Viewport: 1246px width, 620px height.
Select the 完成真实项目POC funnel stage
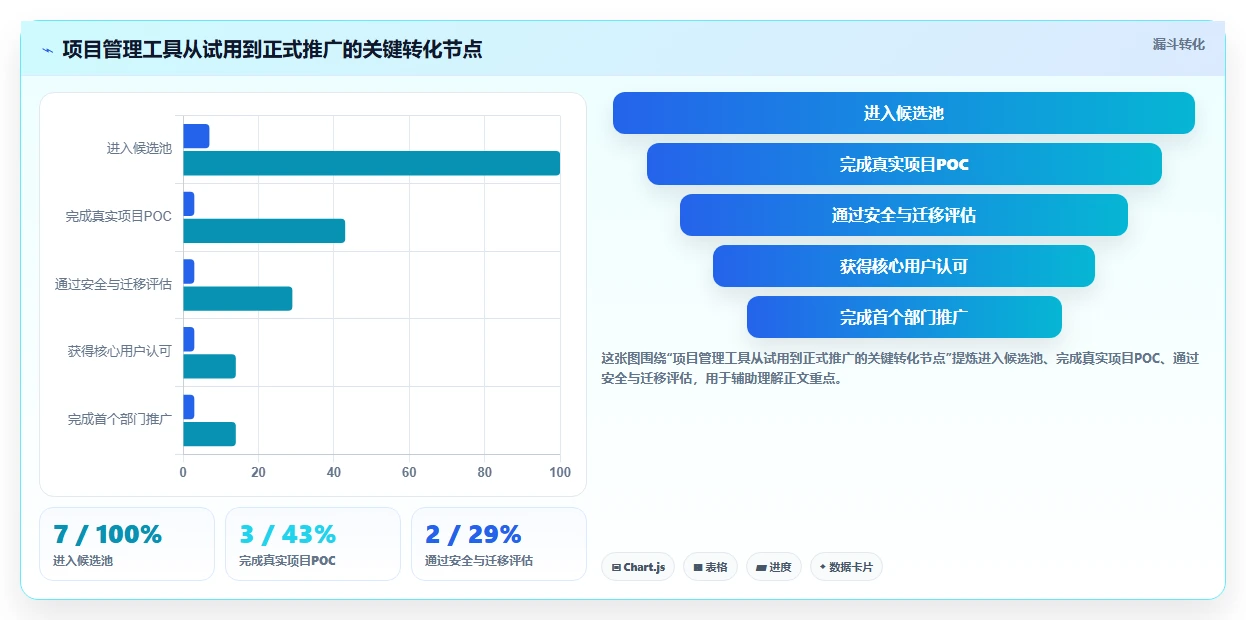coord(904,164)
